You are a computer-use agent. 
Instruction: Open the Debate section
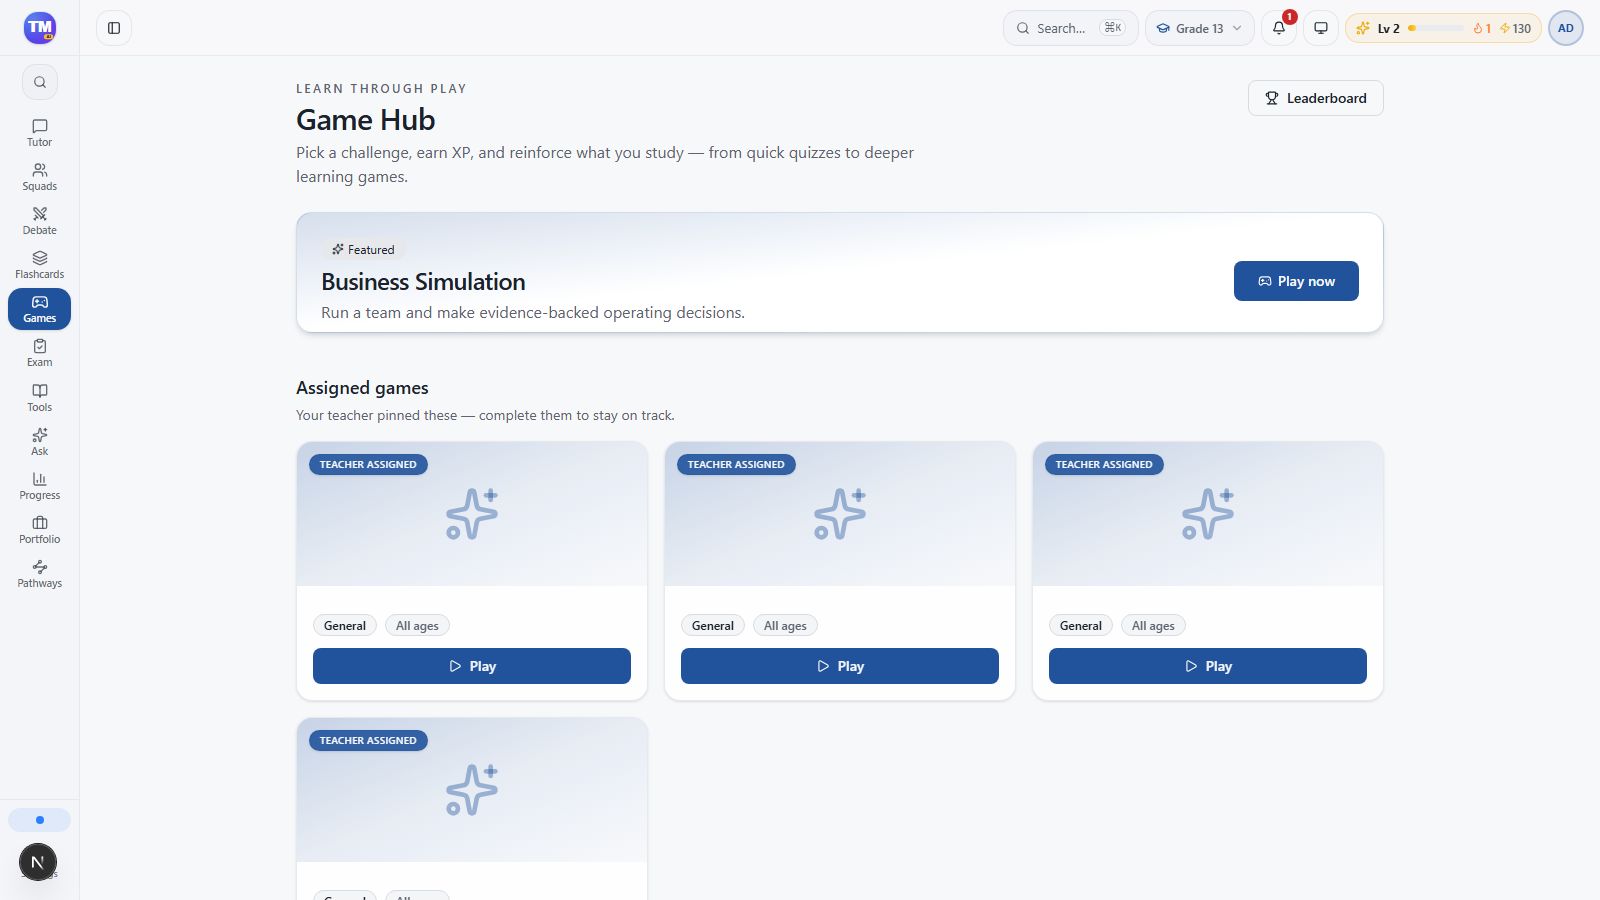point(40,221)
